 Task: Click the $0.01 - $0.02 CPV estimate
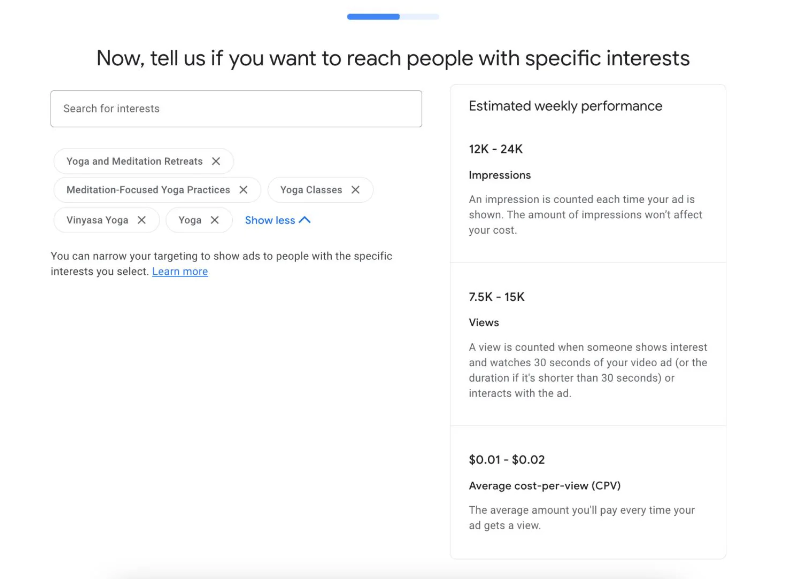[x=507, y=460]
